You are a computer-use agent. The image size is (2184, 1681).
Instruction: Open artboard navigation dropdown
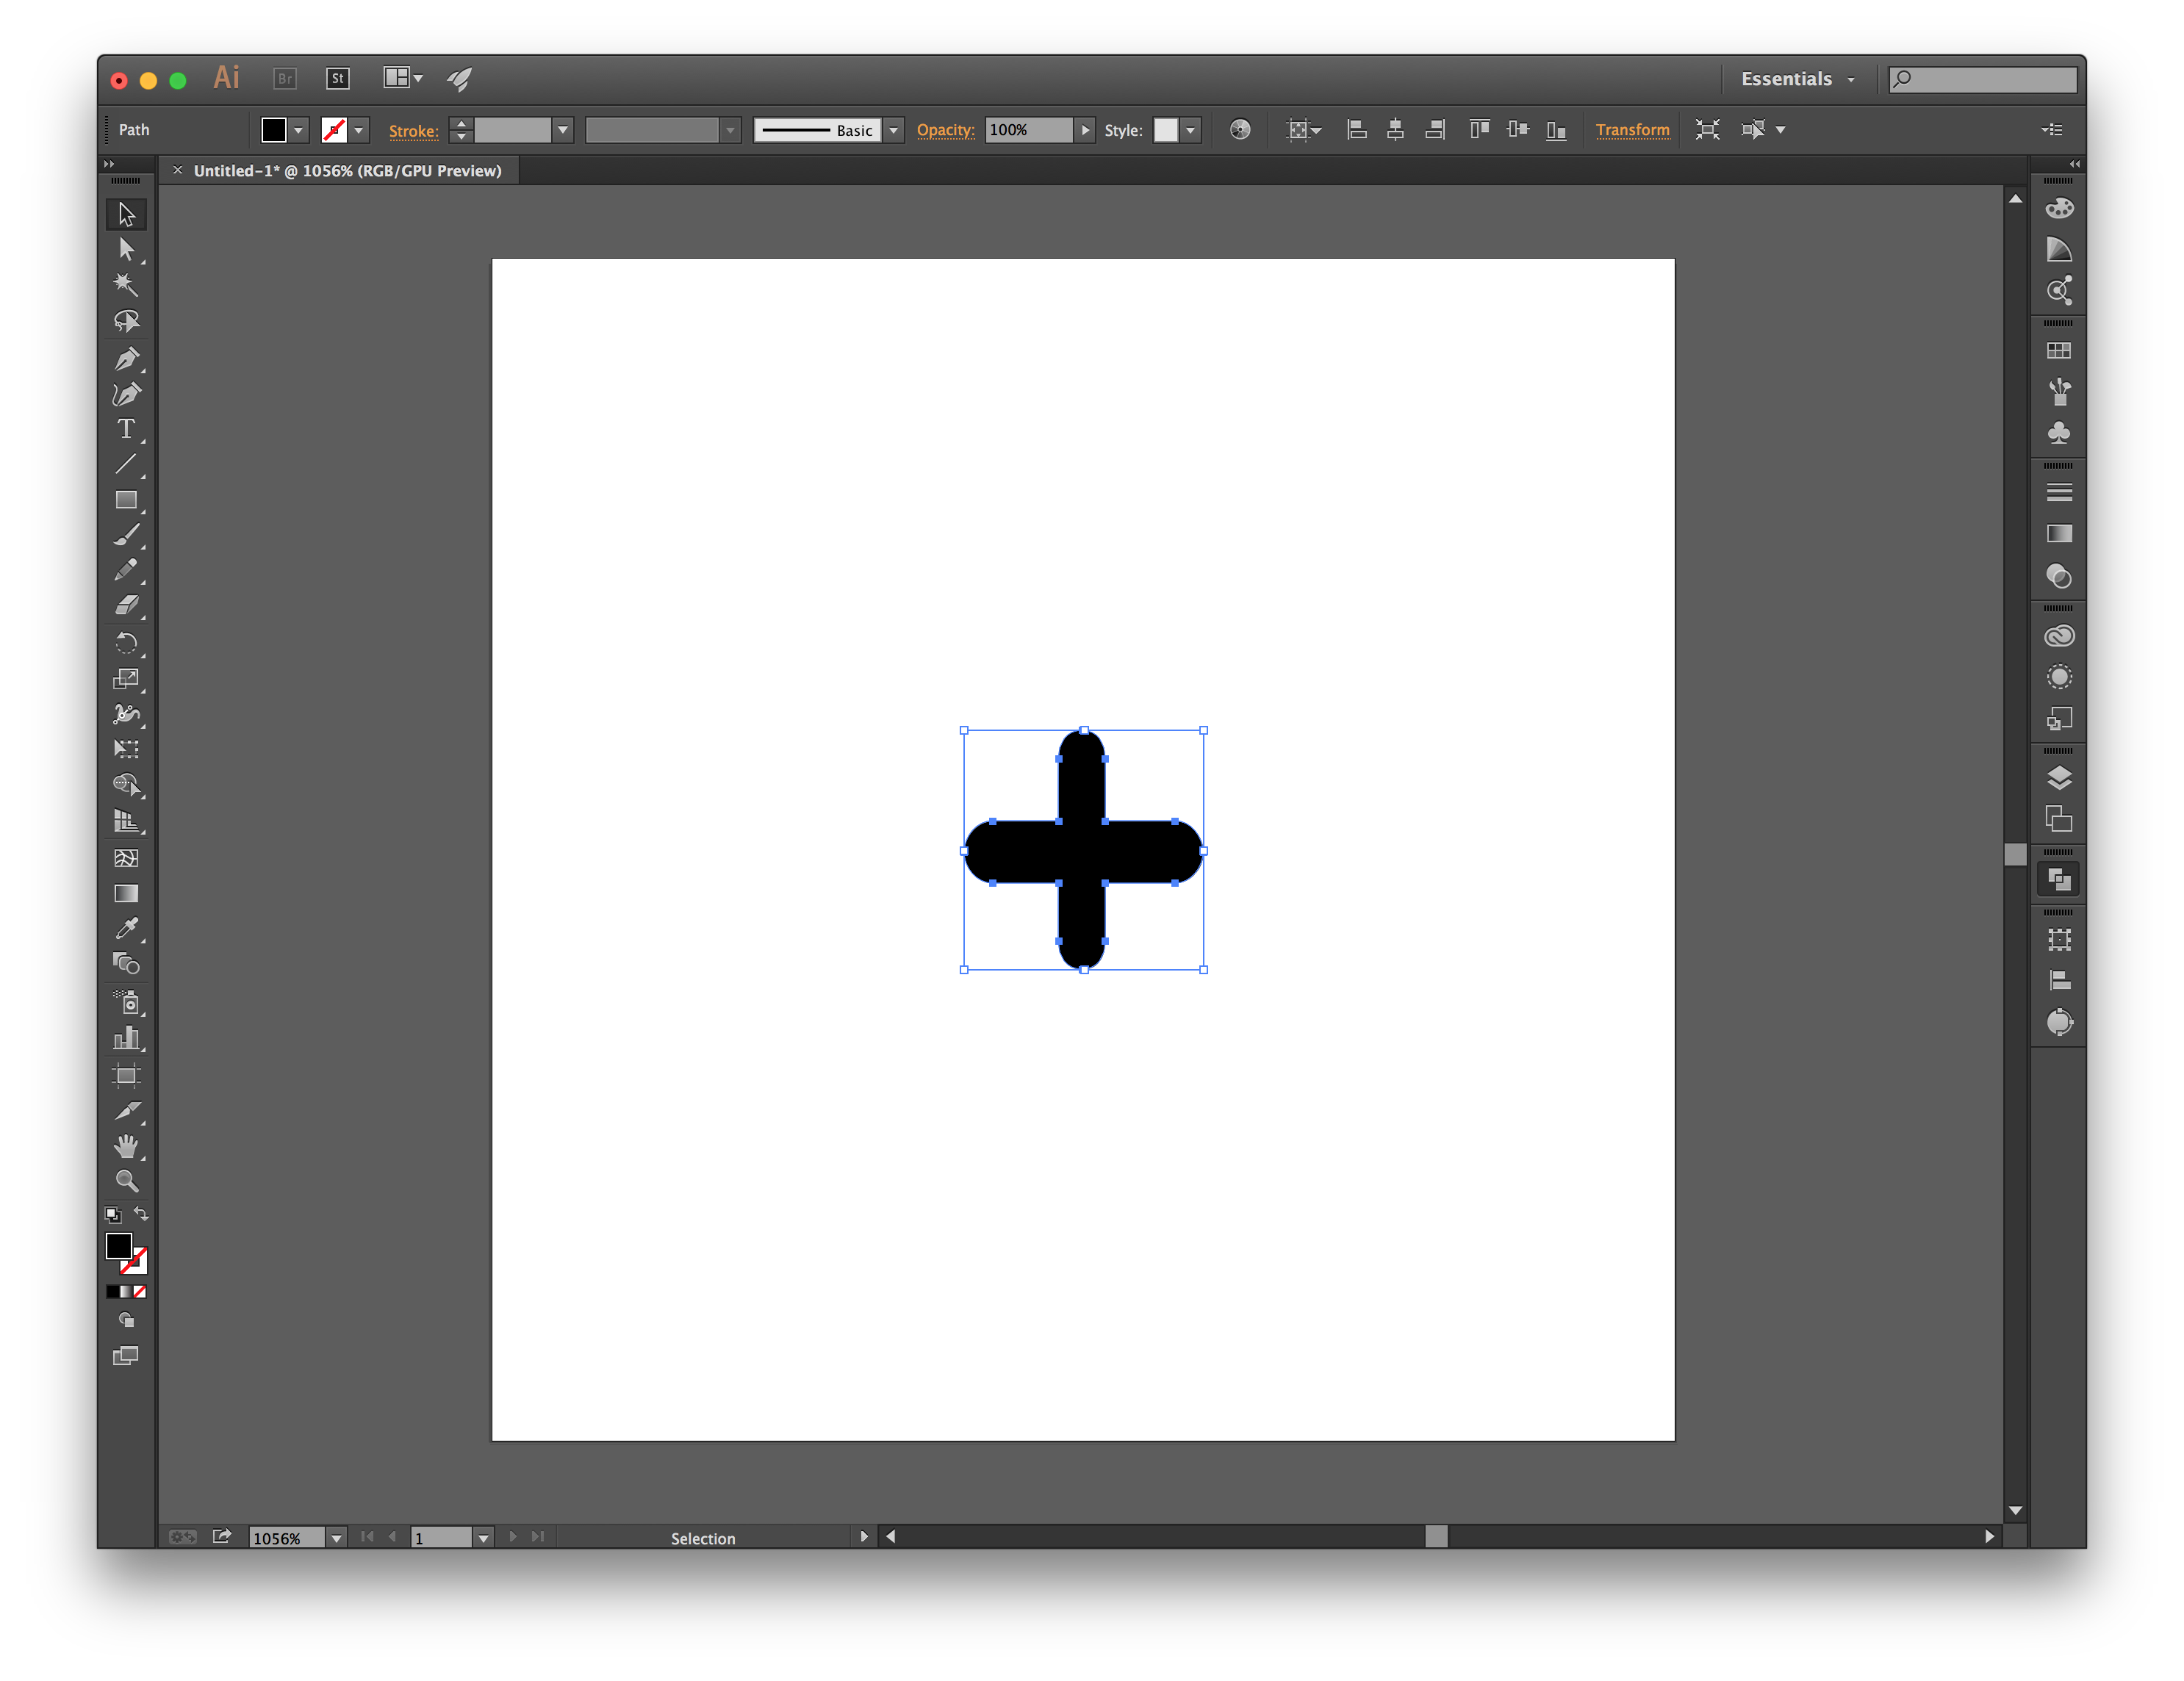(x=483, y=1538)
